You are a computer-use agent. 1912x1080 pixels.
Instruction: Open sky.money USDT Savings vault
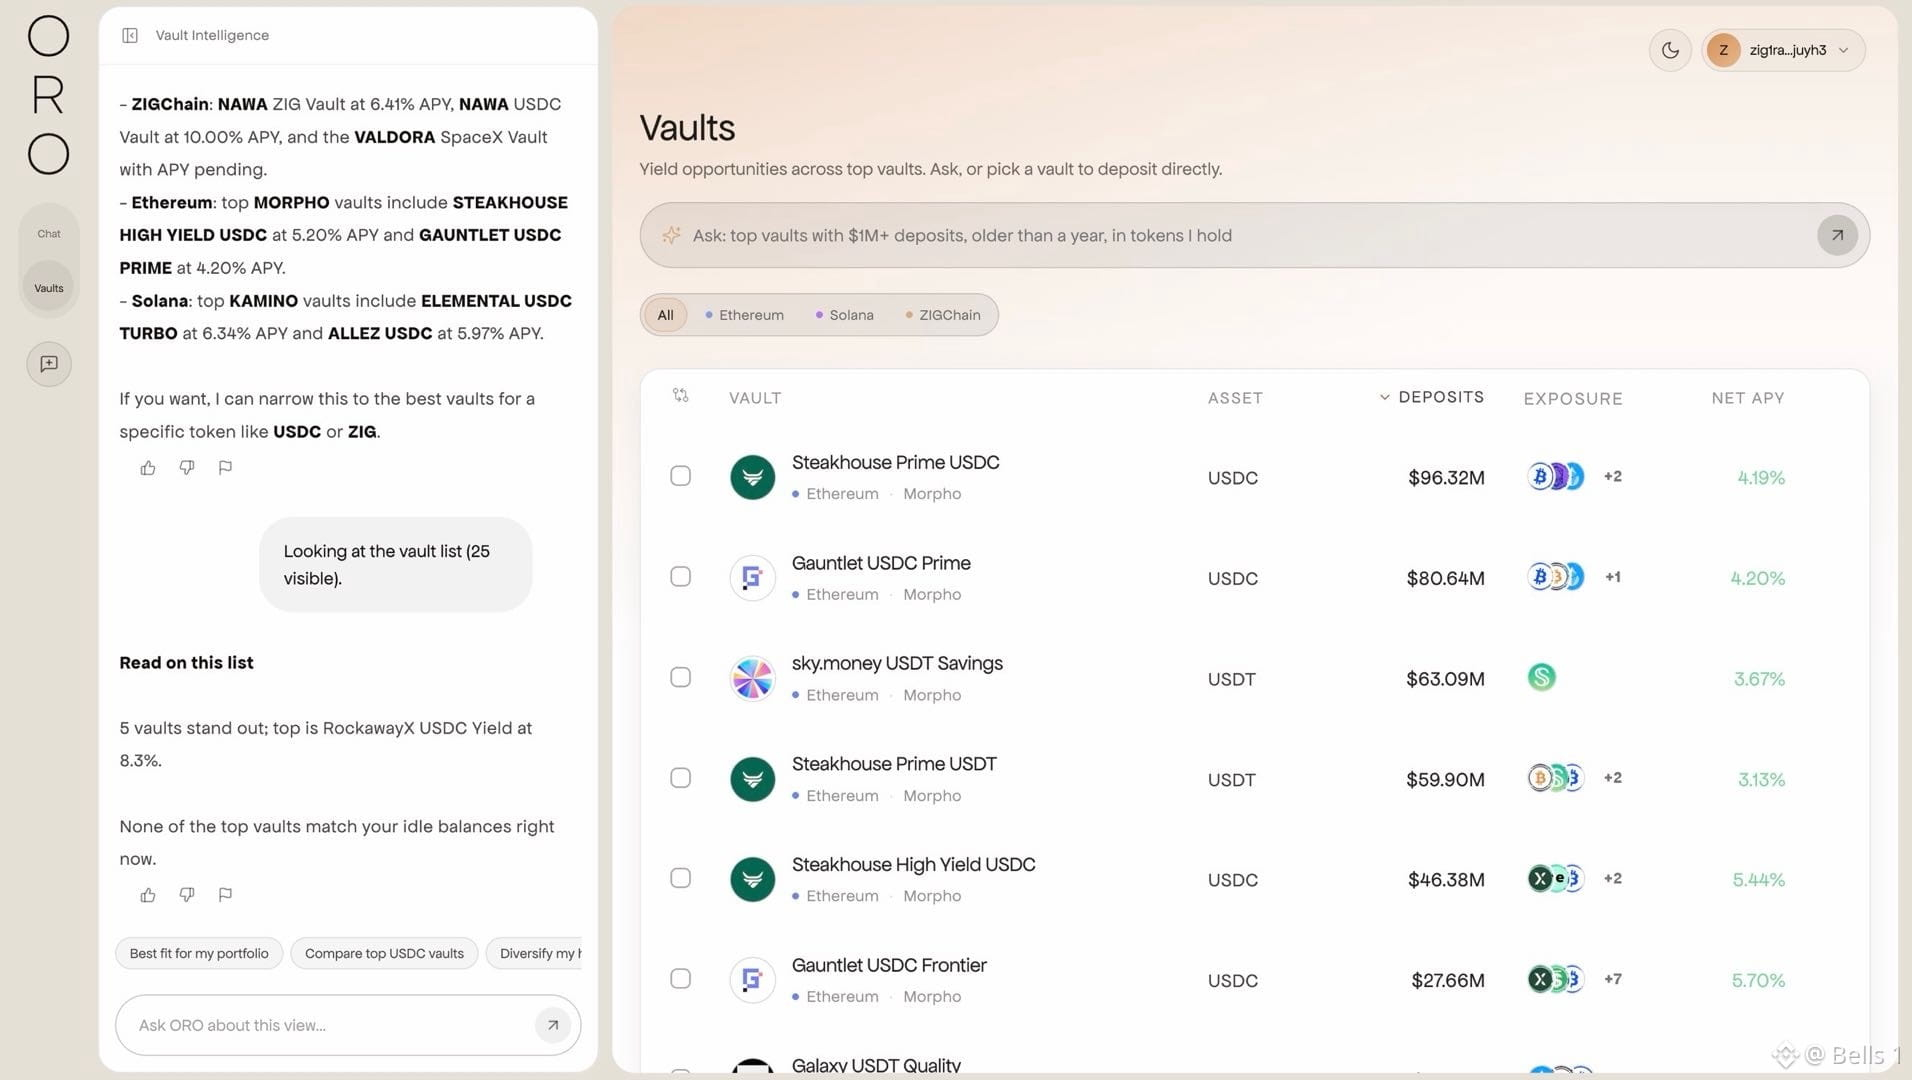coord(897,663)
